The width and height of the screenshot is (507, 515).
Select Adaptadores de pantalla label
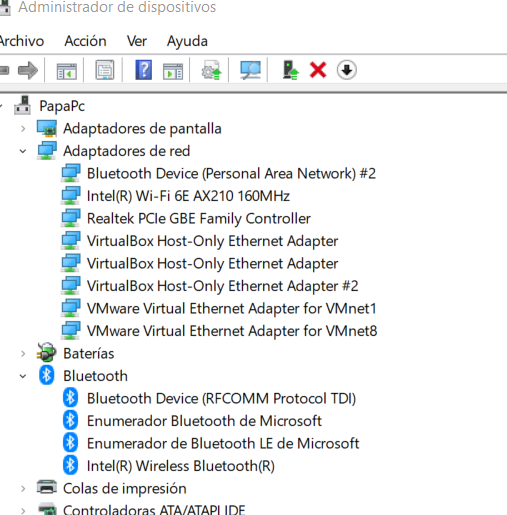pos(142,129)
